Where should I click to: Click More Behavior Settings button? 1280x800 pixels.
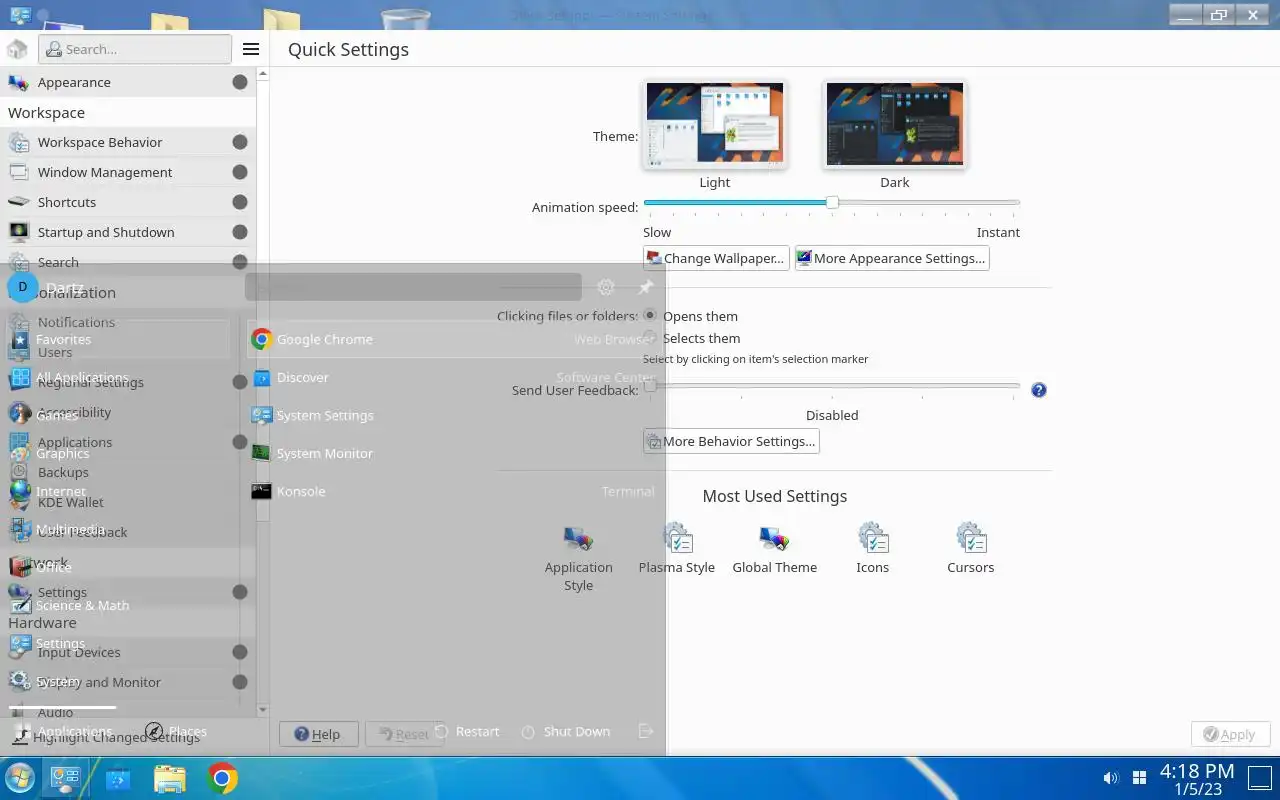731,441
